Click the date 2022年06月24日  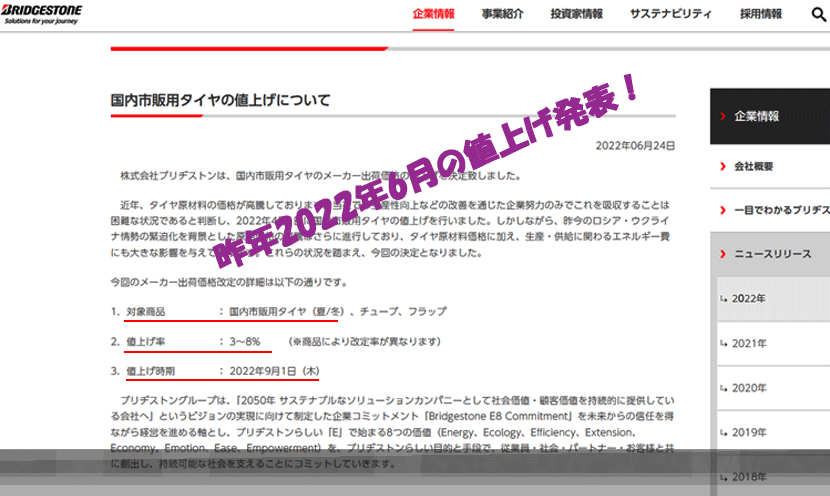[635, 146]
